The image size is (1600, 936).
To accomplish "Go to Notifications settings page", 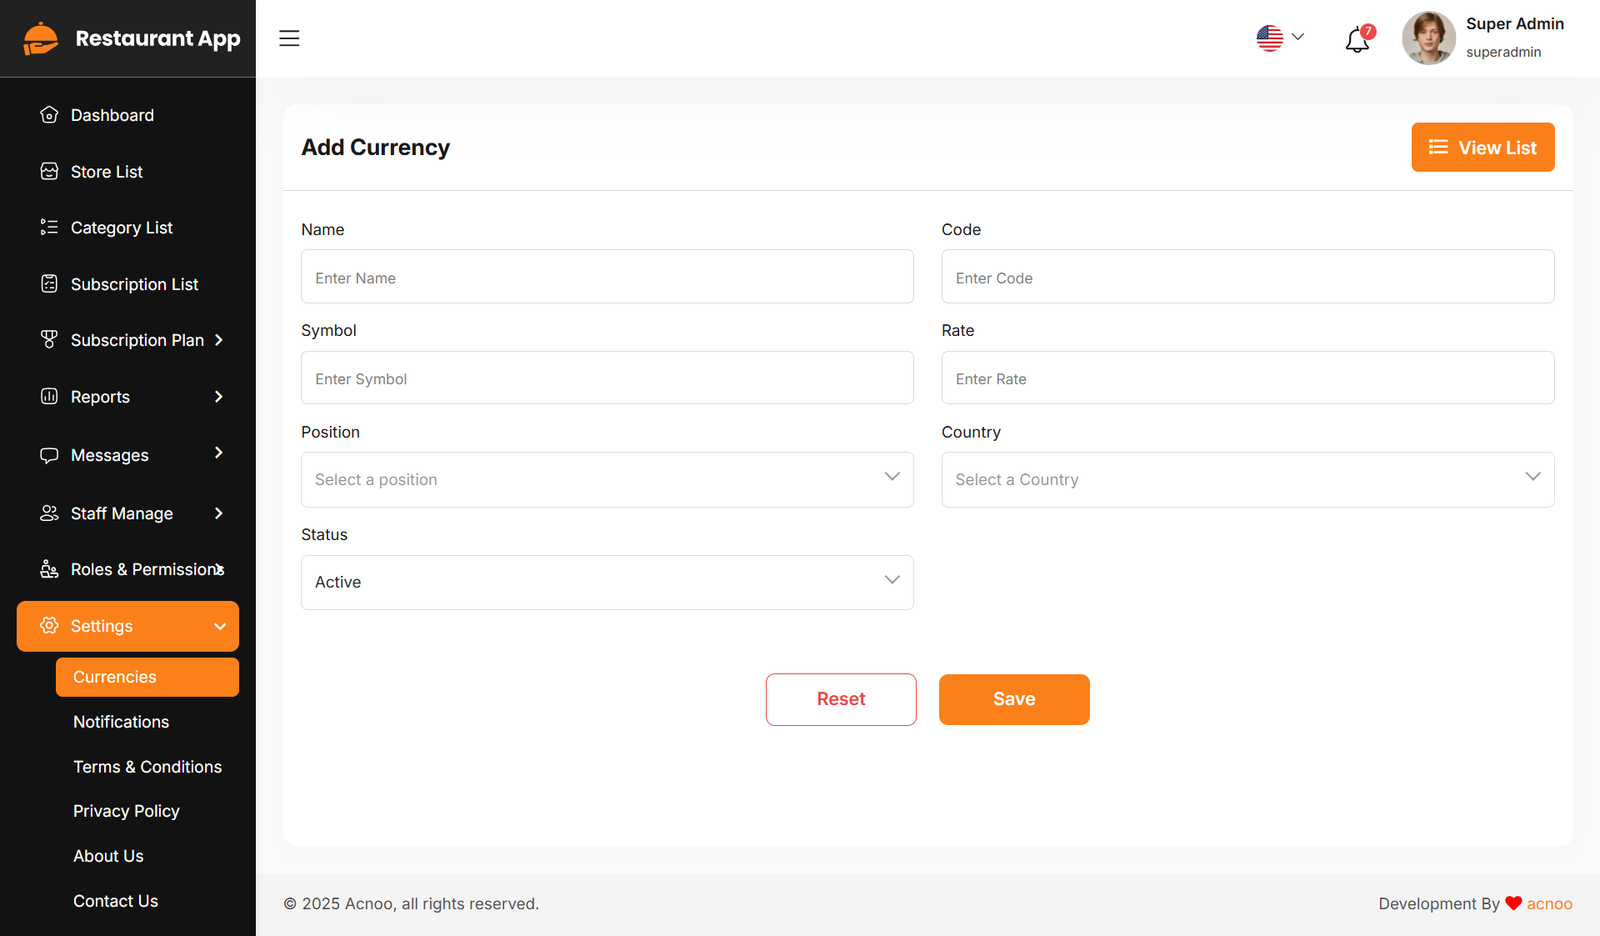I will pyautogui.click(x=121, y=722).
